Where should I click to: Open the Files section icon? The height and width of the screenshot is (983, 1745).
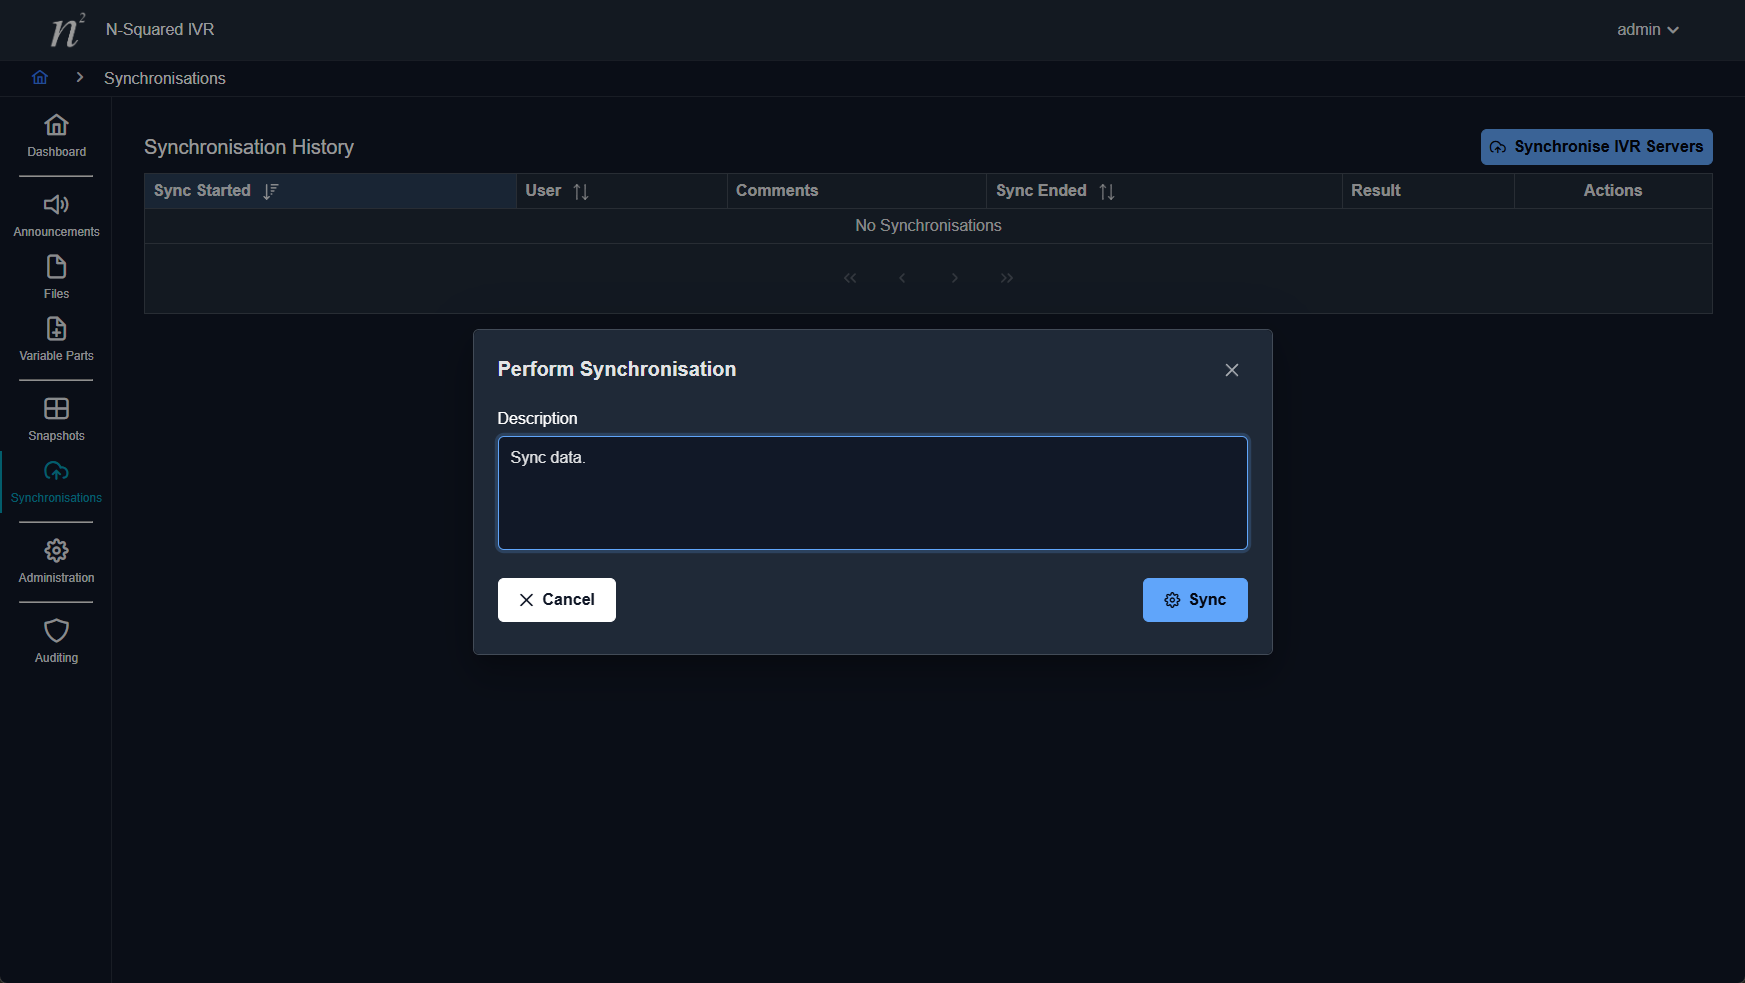[x=56, y=268]
